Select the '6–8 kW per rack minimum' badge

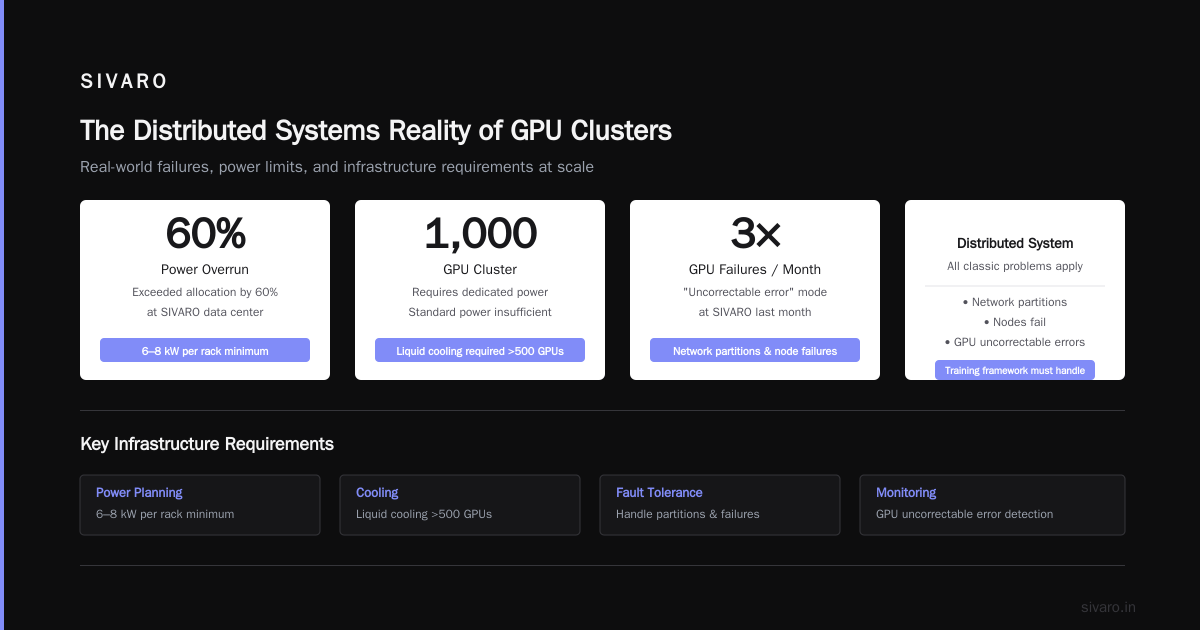point(205,350)
